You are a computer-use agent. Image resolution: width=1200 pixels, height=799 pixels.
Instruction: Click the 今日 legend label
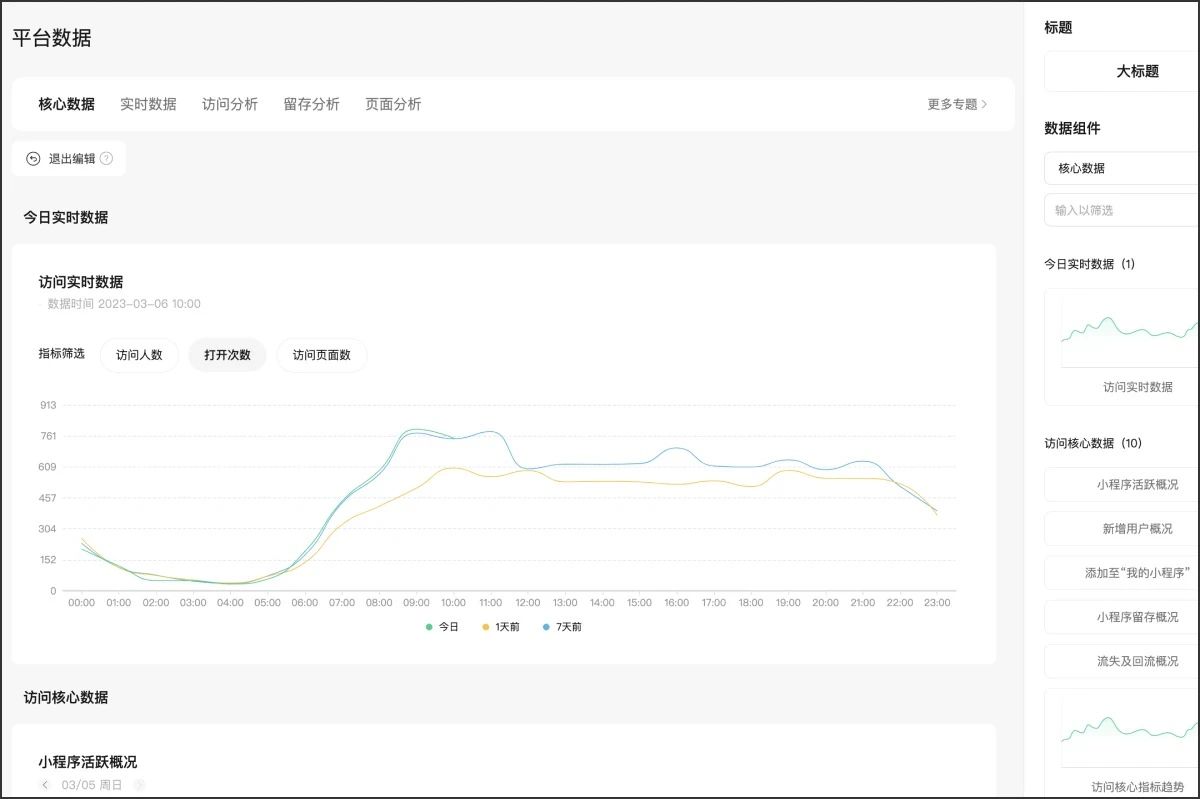pyautogui.click(x=448, y=627)
